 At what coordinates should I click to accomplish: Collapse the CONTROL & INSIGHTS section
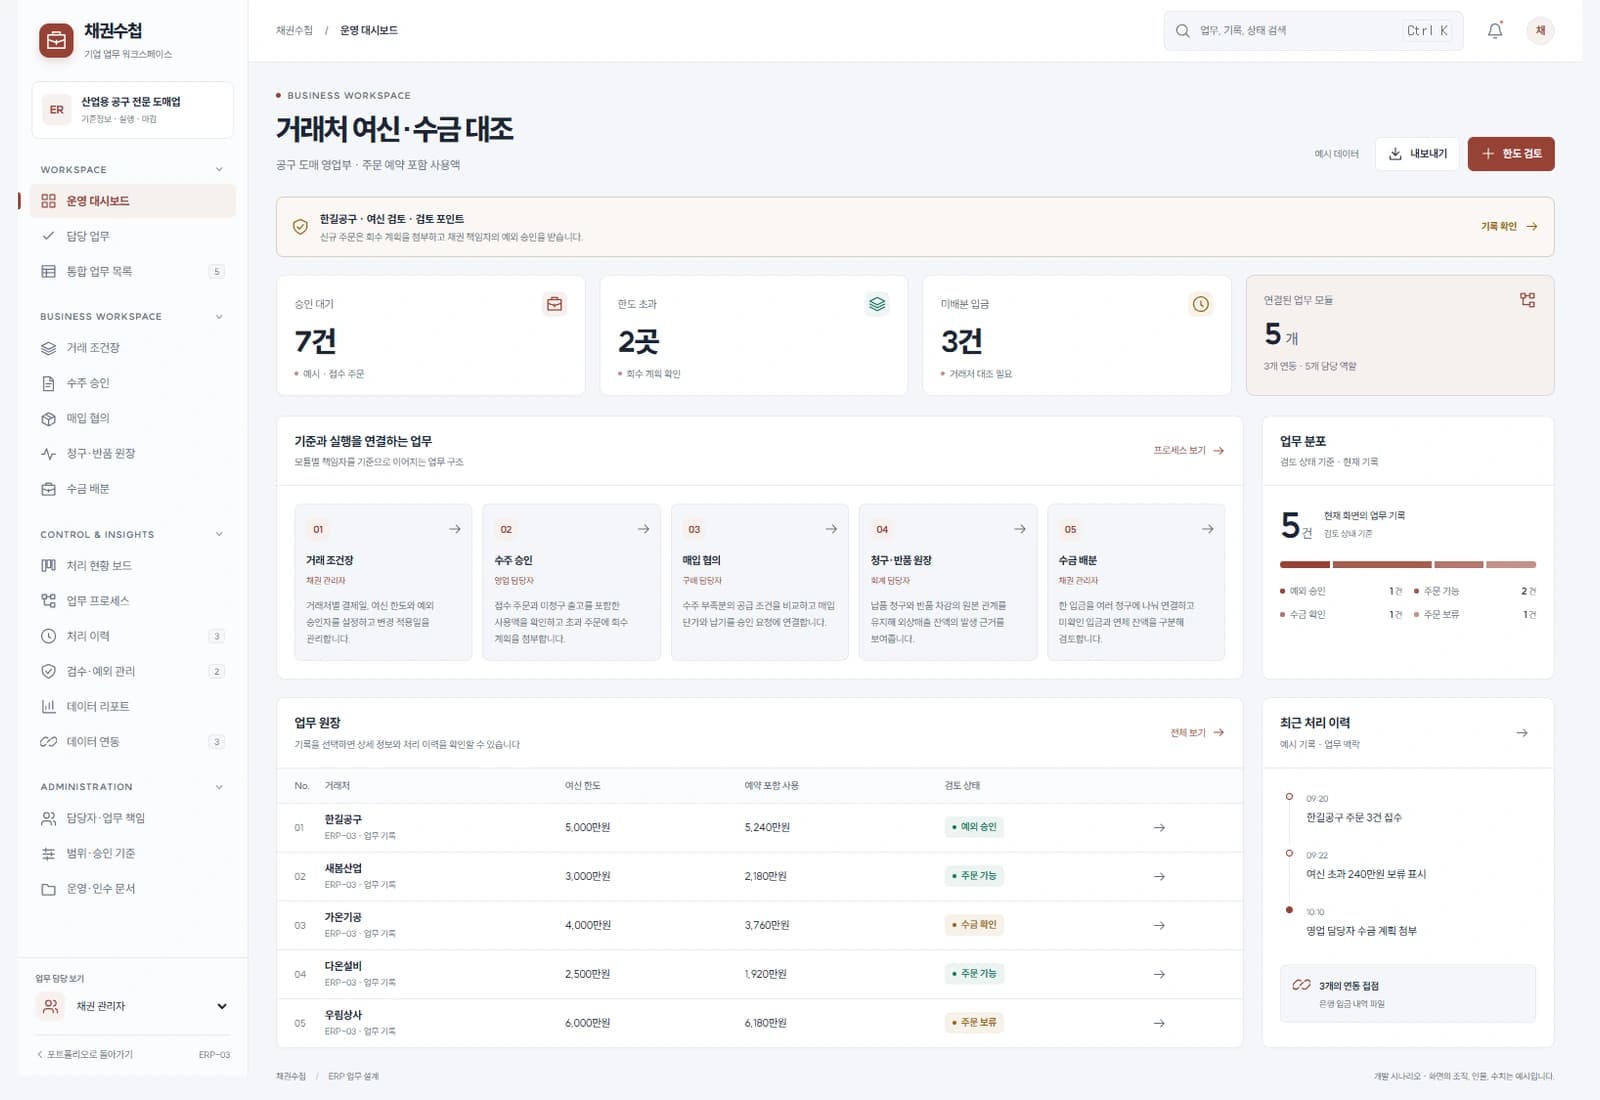coord(219,535)
